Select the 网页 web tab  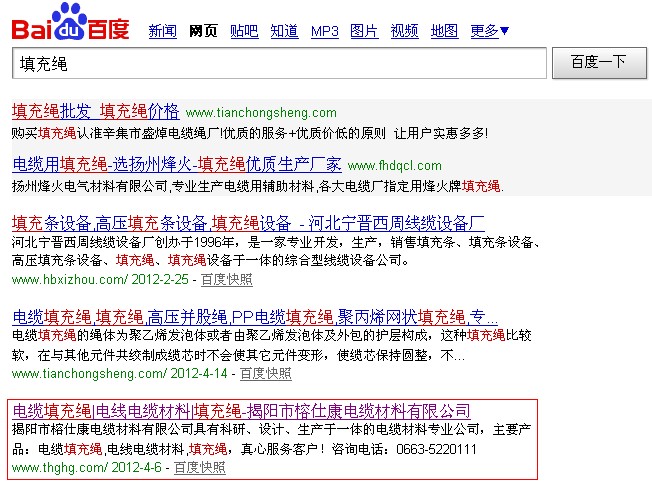coord(203,31)
